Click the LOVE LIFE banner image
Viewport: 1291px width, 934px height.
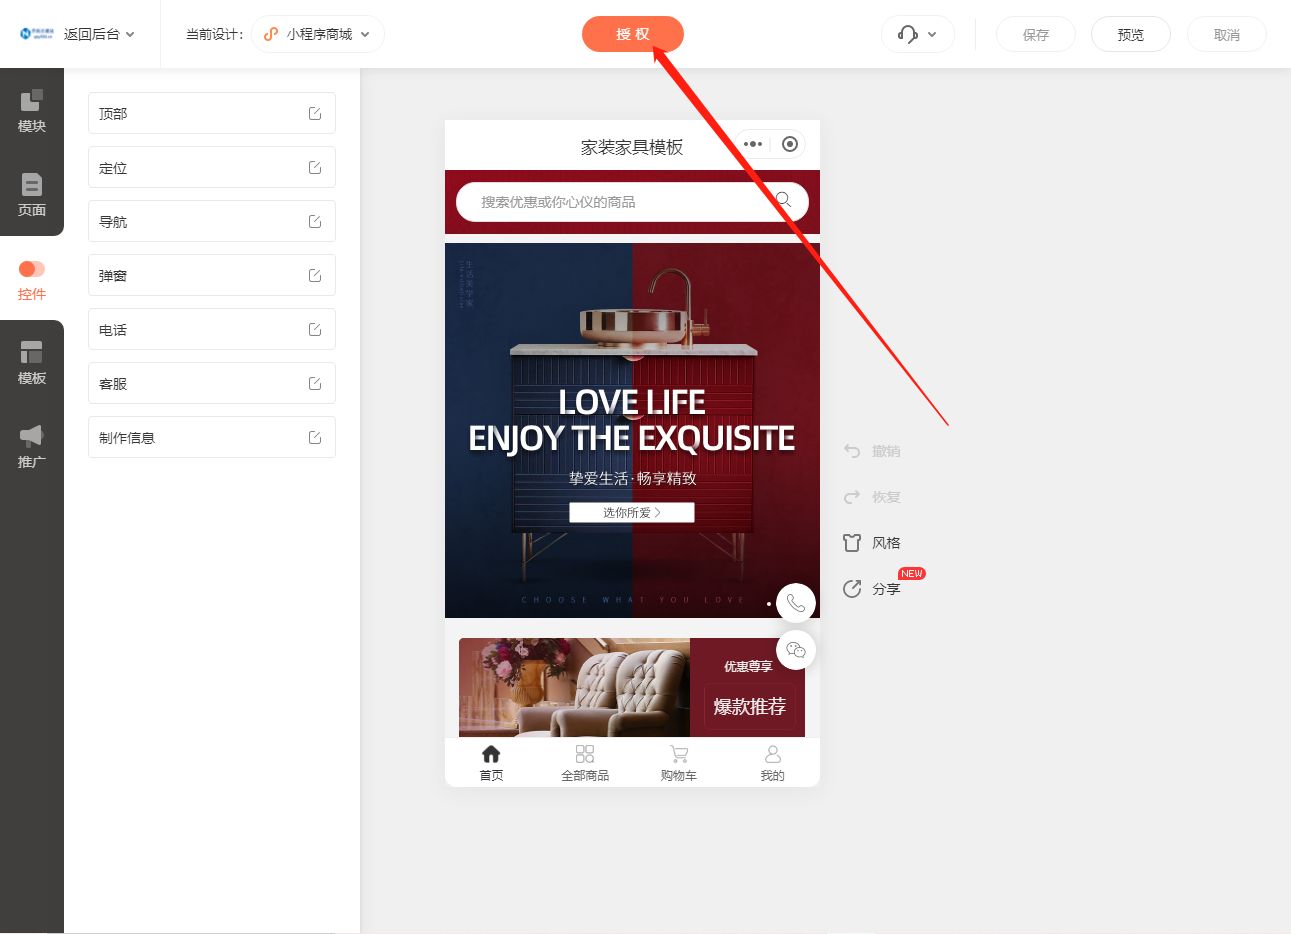(632, 430)
